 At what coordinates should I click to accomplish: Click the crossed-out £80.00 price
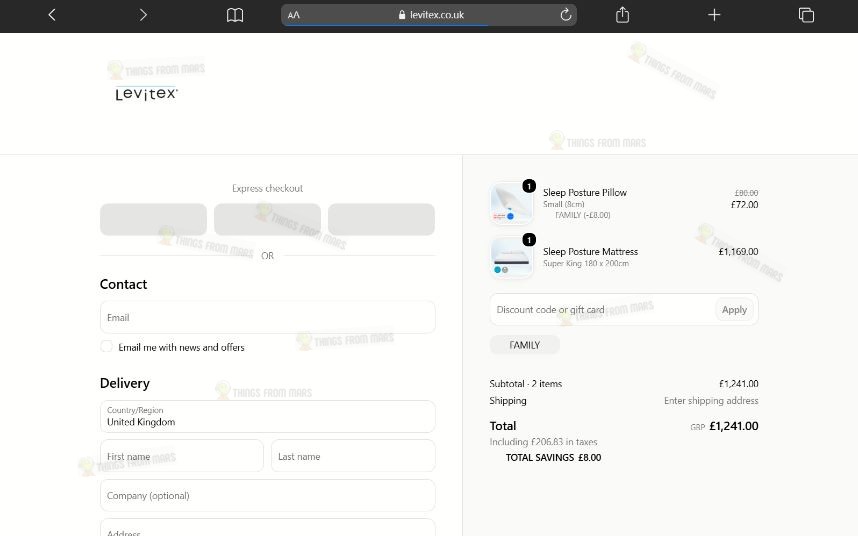(746, 193)
